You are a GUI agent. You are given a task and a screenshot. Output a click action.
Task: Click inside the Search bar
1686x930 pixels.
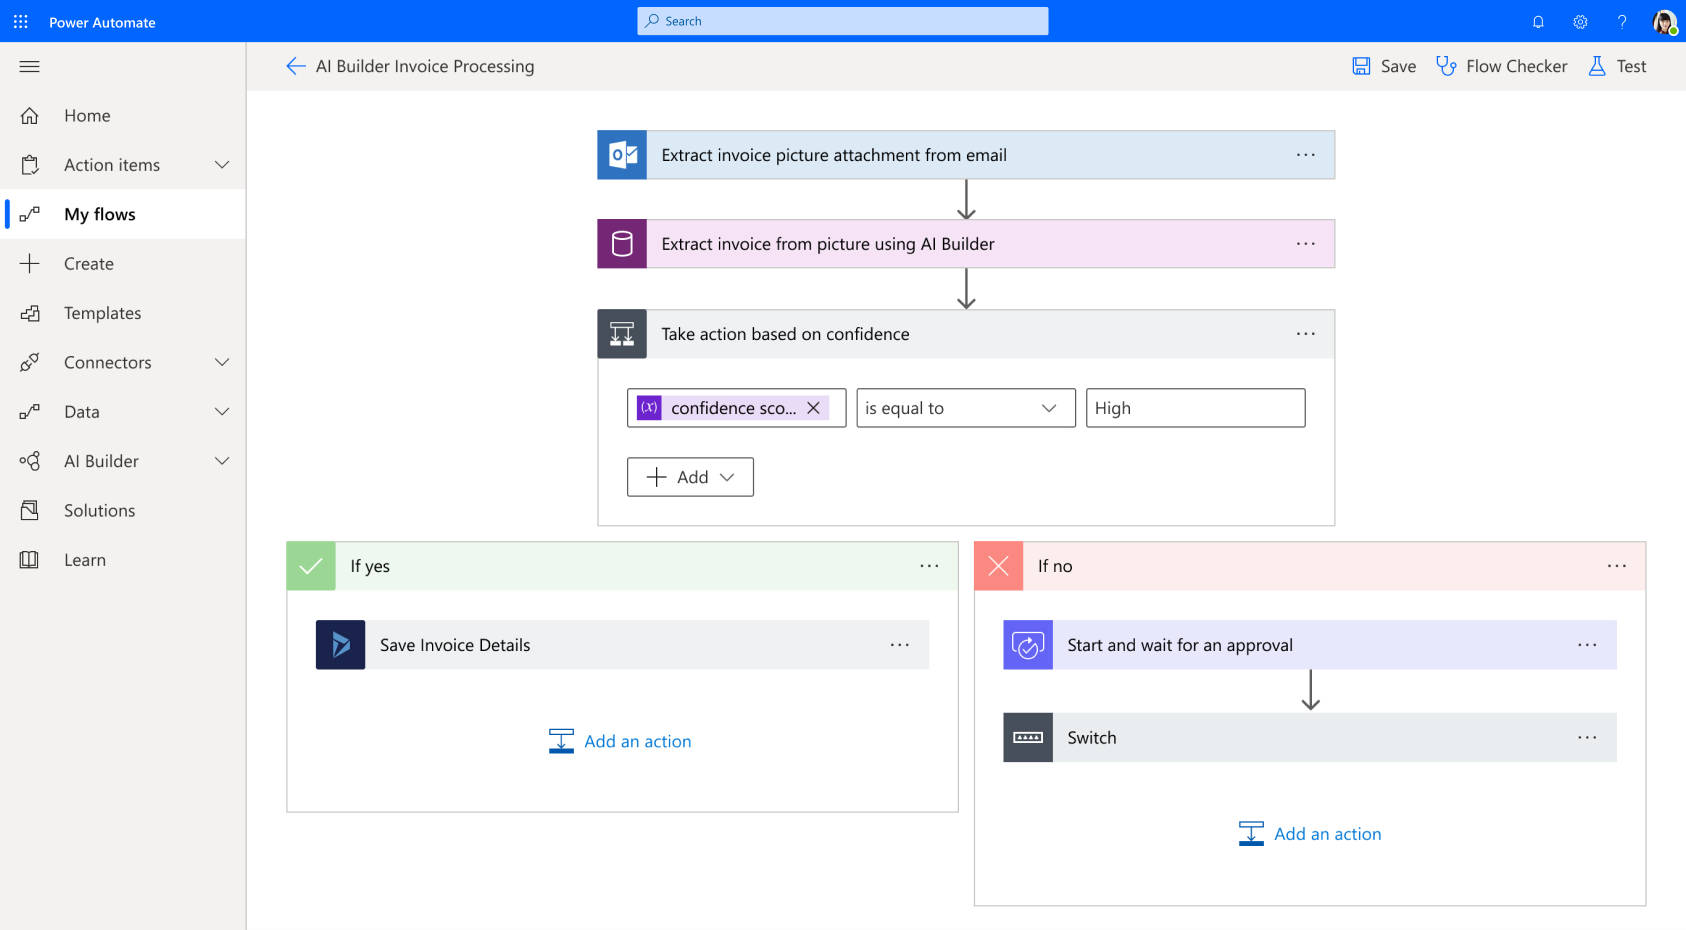[843, 20]
